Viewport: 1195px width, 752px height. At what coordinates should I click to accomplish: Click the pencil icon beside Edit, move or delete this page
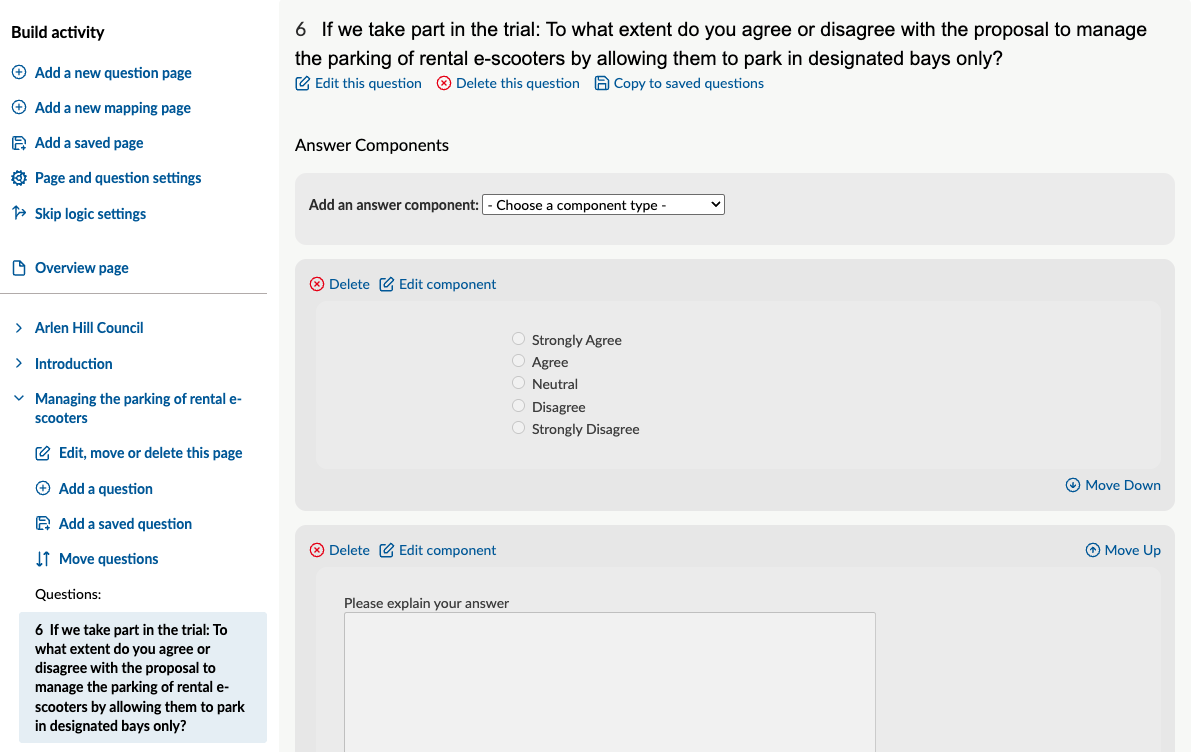[x=43, y=453]
